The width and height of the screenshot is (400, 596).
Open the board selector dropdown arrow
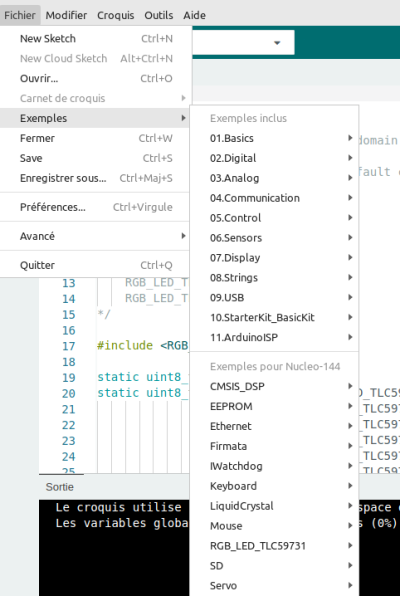[x=277, y=43]
